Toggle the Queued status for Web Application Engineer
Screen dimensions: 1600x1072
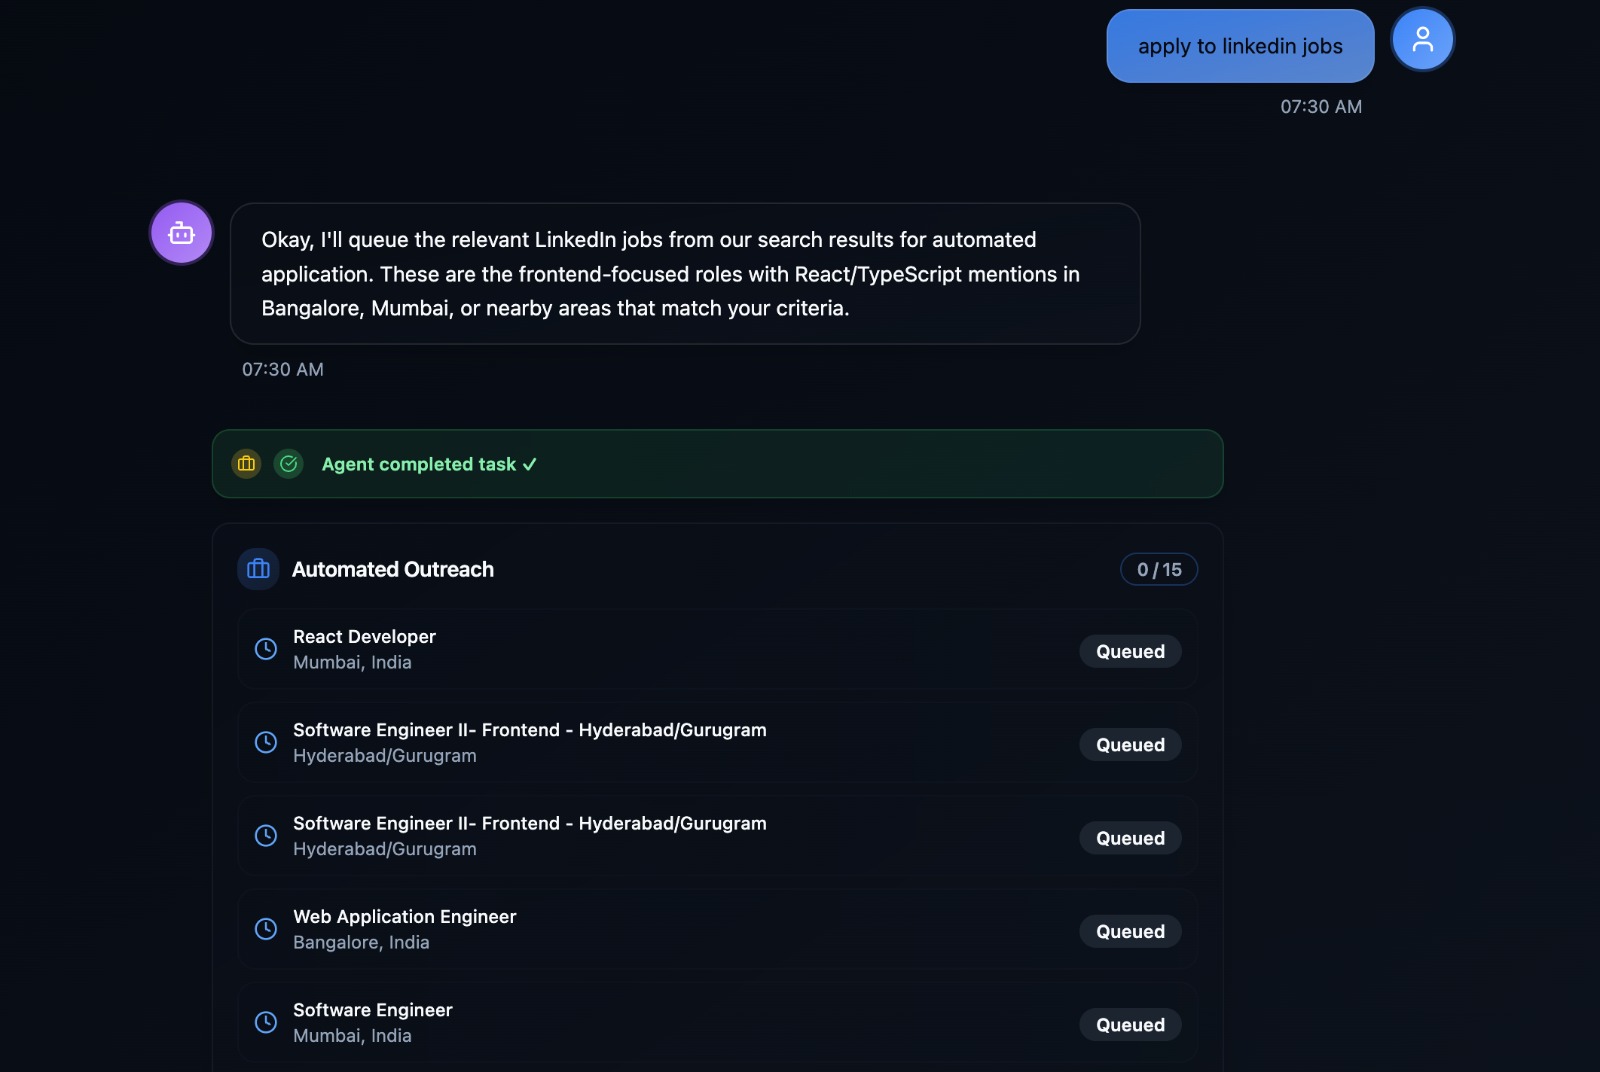(x=1130, y=931)
